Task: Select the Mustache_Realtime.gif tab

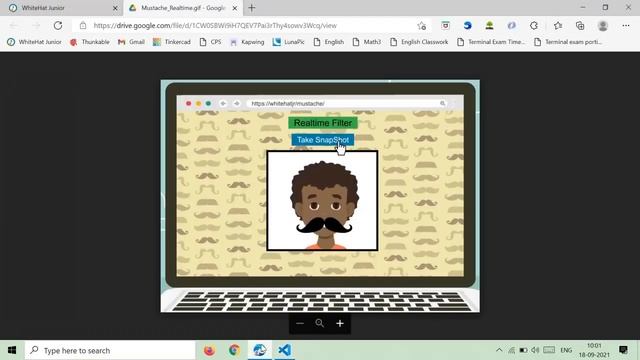Action: pos(183,8)
